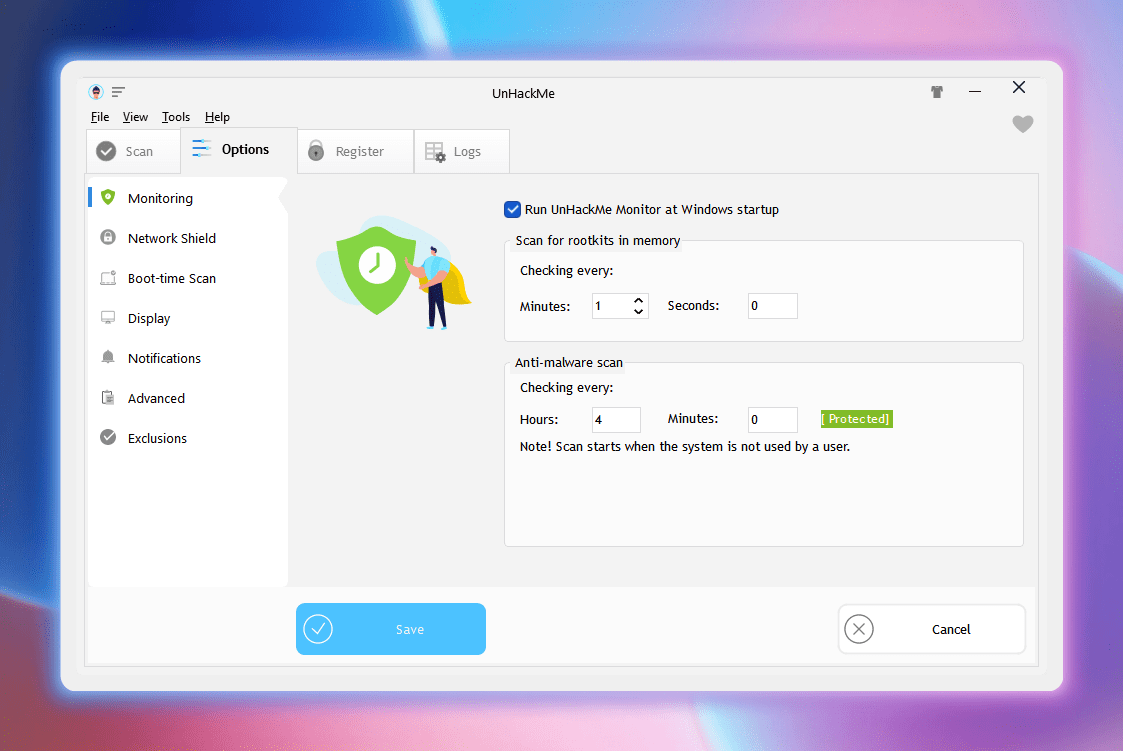Click the checkmark circle on Save button
Image resolution: width=1123 pixels, height=751 pixels.
(x=318, y=629)
